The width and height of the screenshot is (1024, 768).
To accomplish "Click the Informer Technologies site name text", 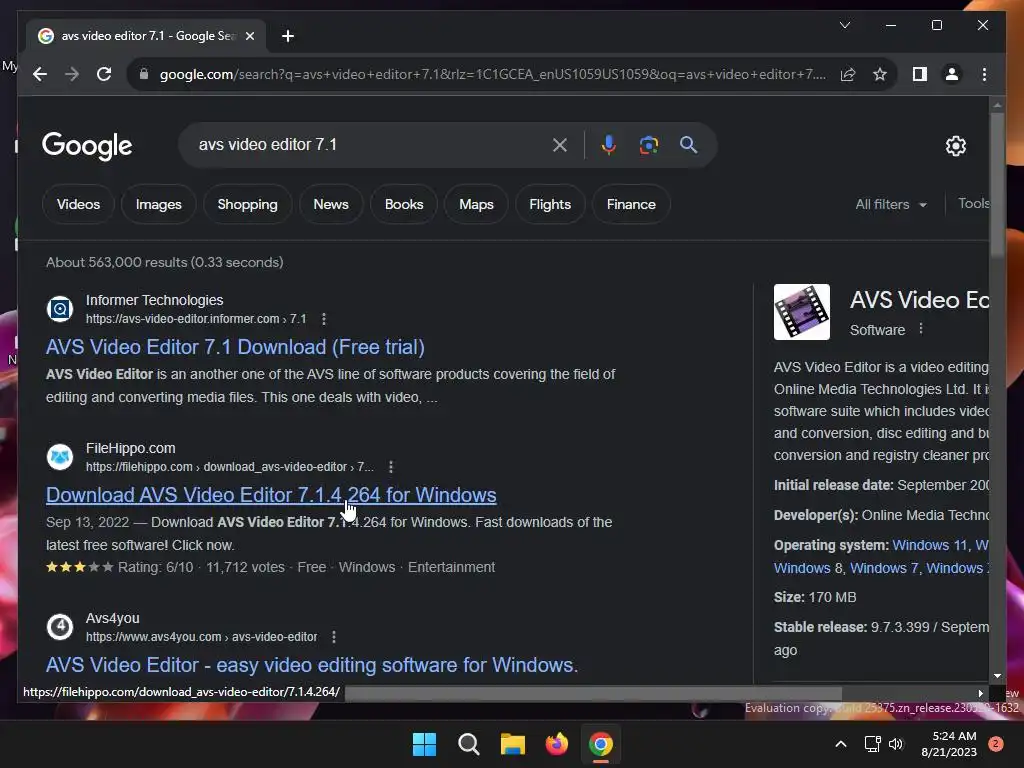I will (155, 300).
